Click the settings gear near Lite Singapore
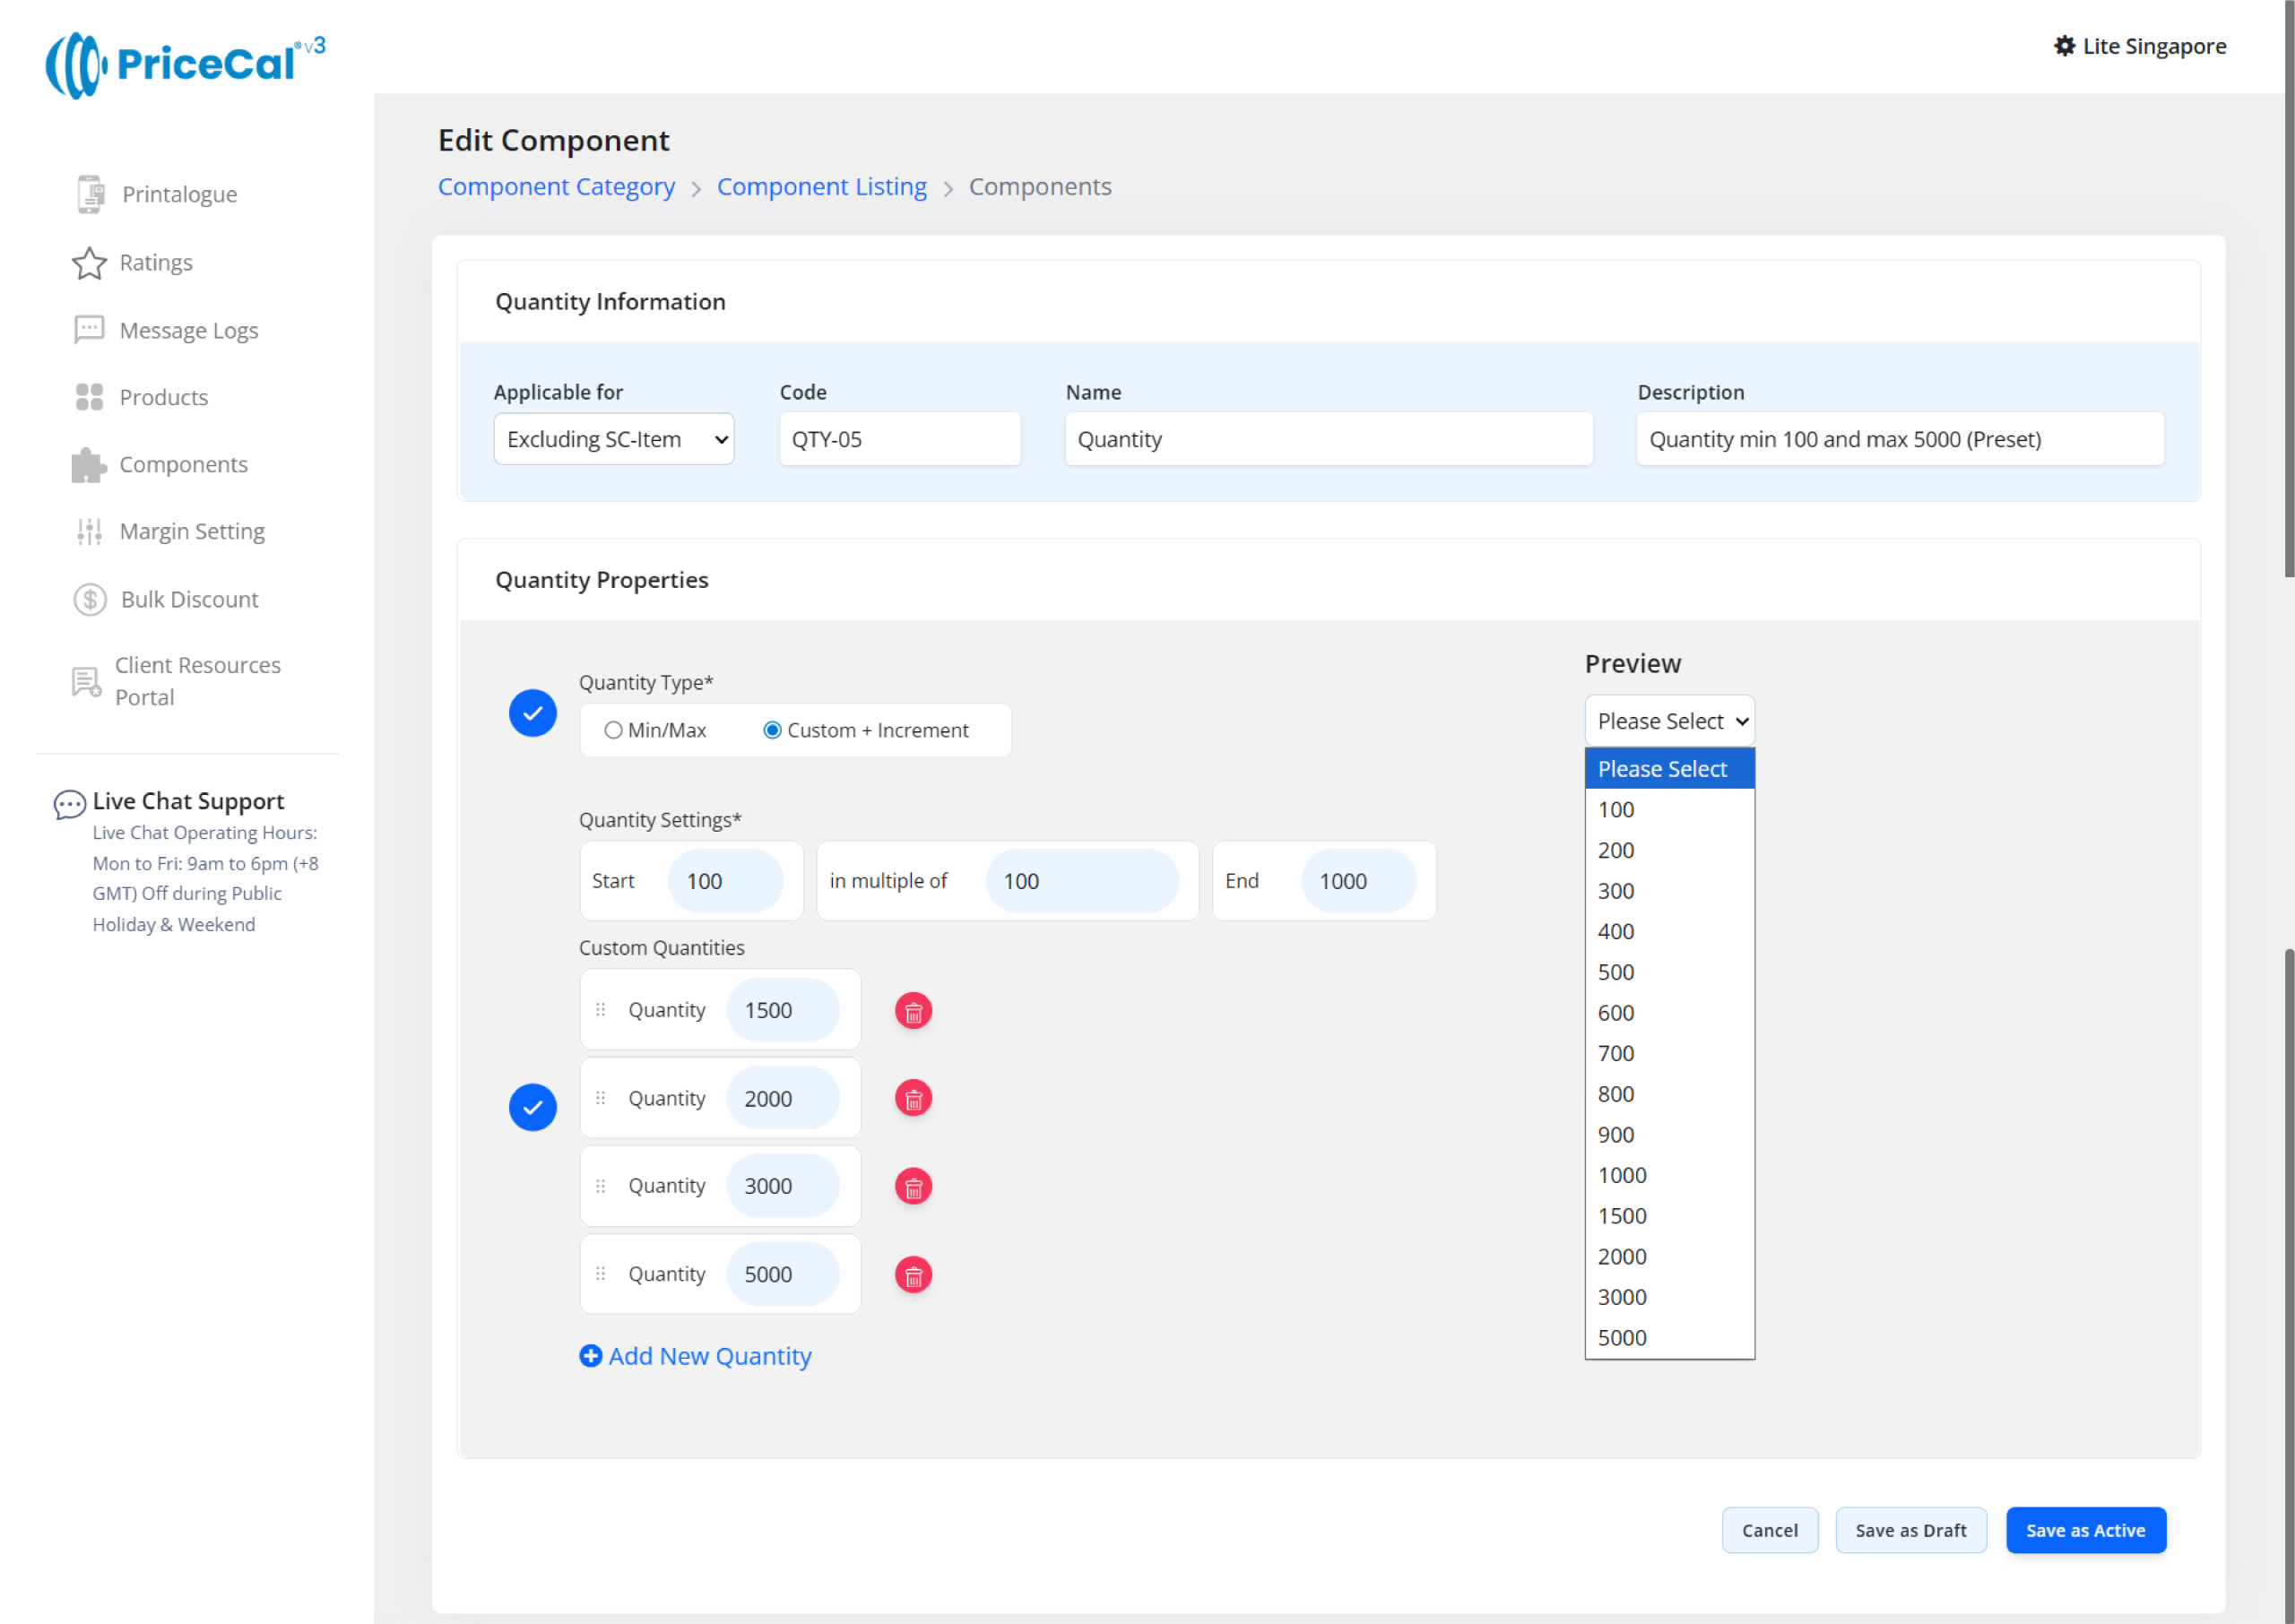The image size is (2295, 1624). tap(2064, 46)
